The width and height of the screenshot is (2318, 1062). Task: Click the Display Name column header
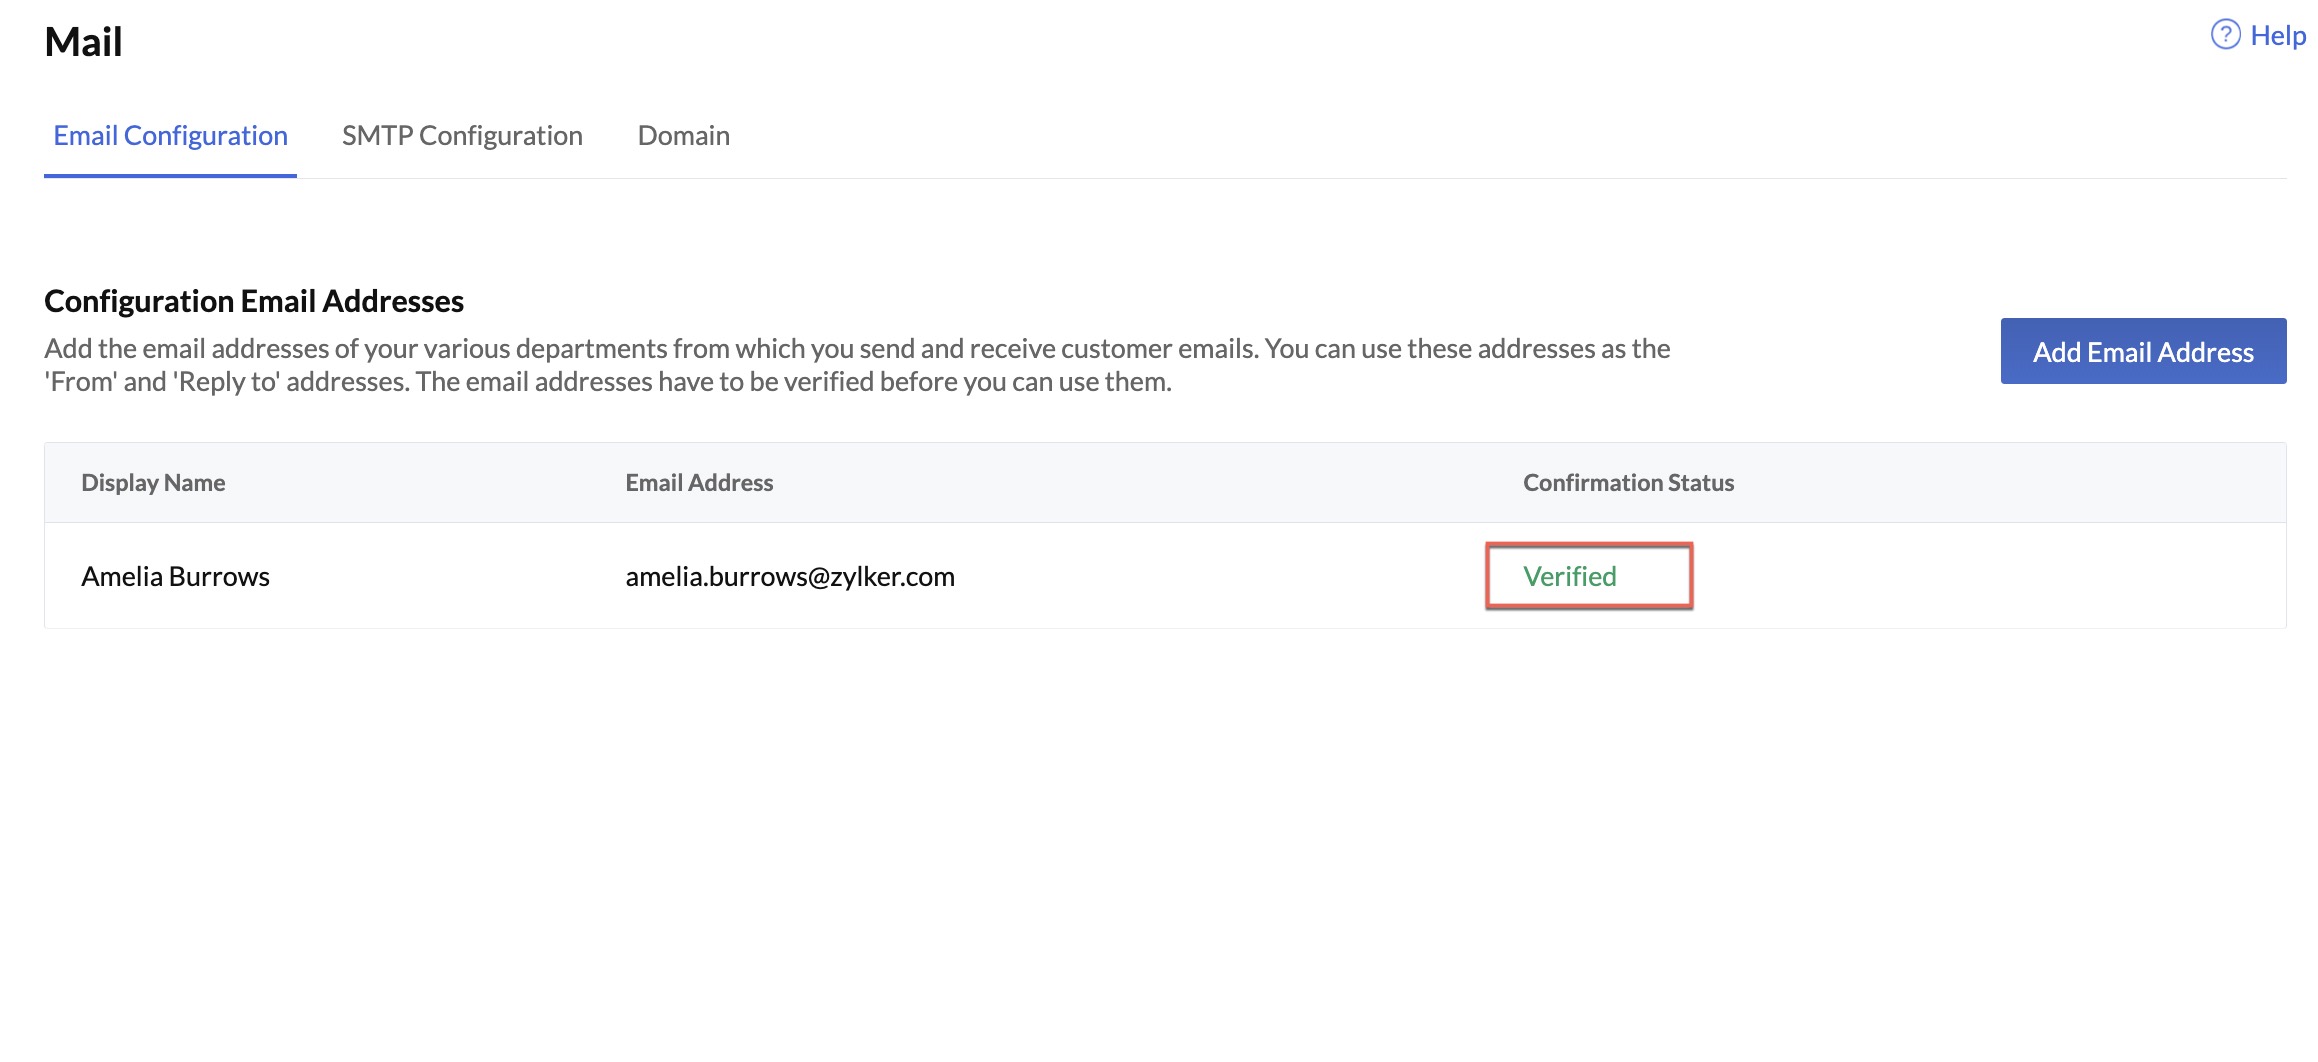(x=153, y=483)
